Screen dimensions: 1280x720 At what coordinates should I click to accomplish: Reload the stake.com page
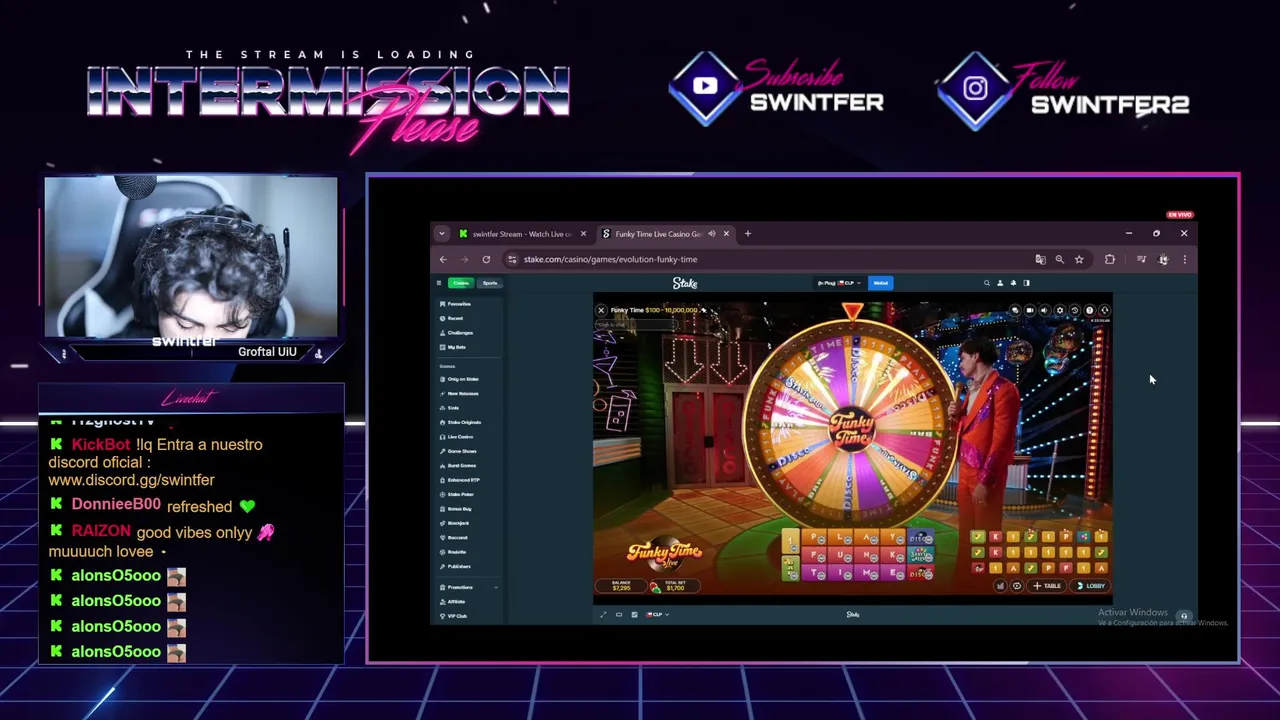pos(486,259)
